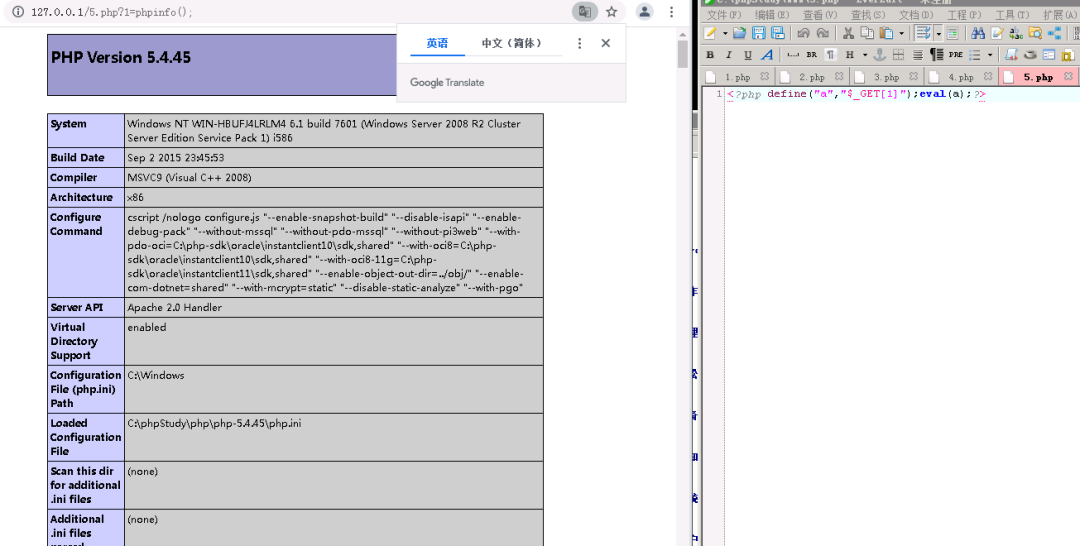Click the Cut scissors icon

pyautogui.click(x=849, y=33)
